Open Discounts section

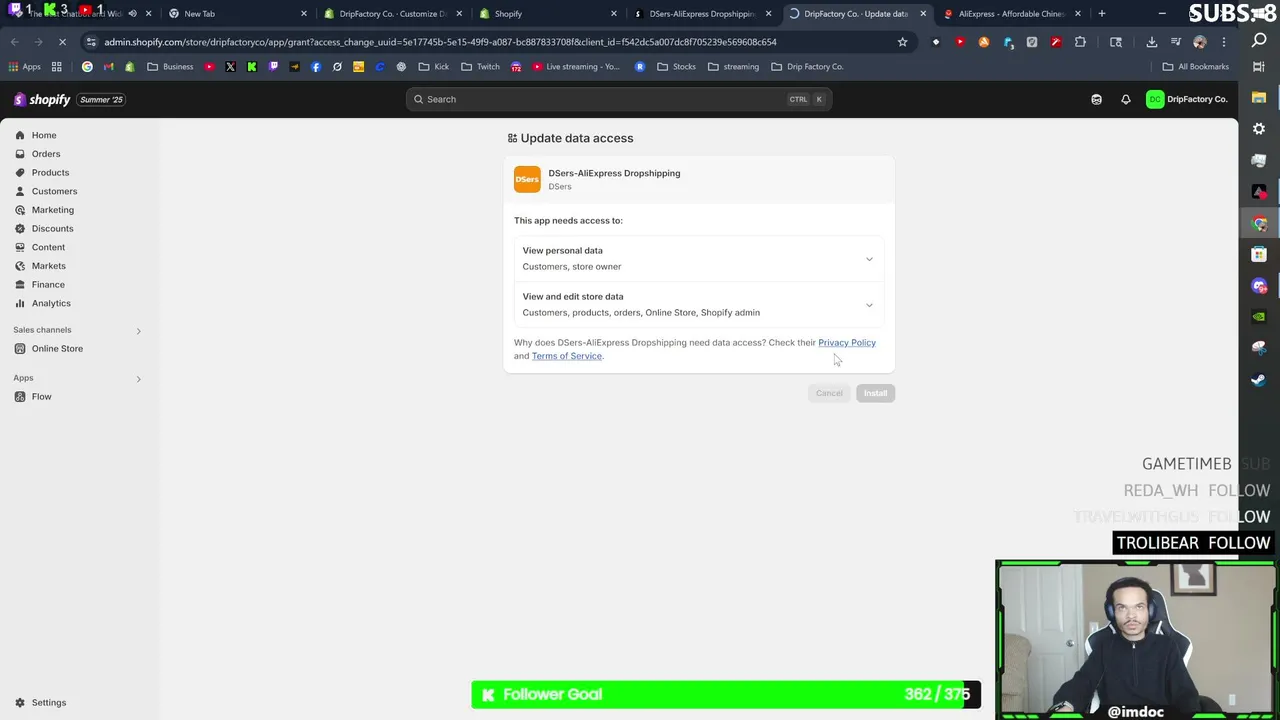[x=52, y=228]
